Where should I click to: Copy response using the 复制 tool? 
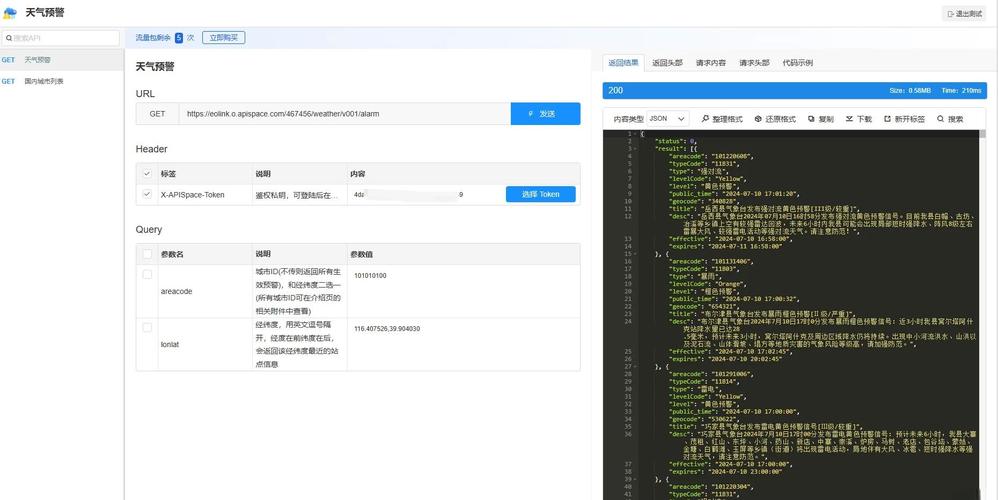(x=820, y=119)
